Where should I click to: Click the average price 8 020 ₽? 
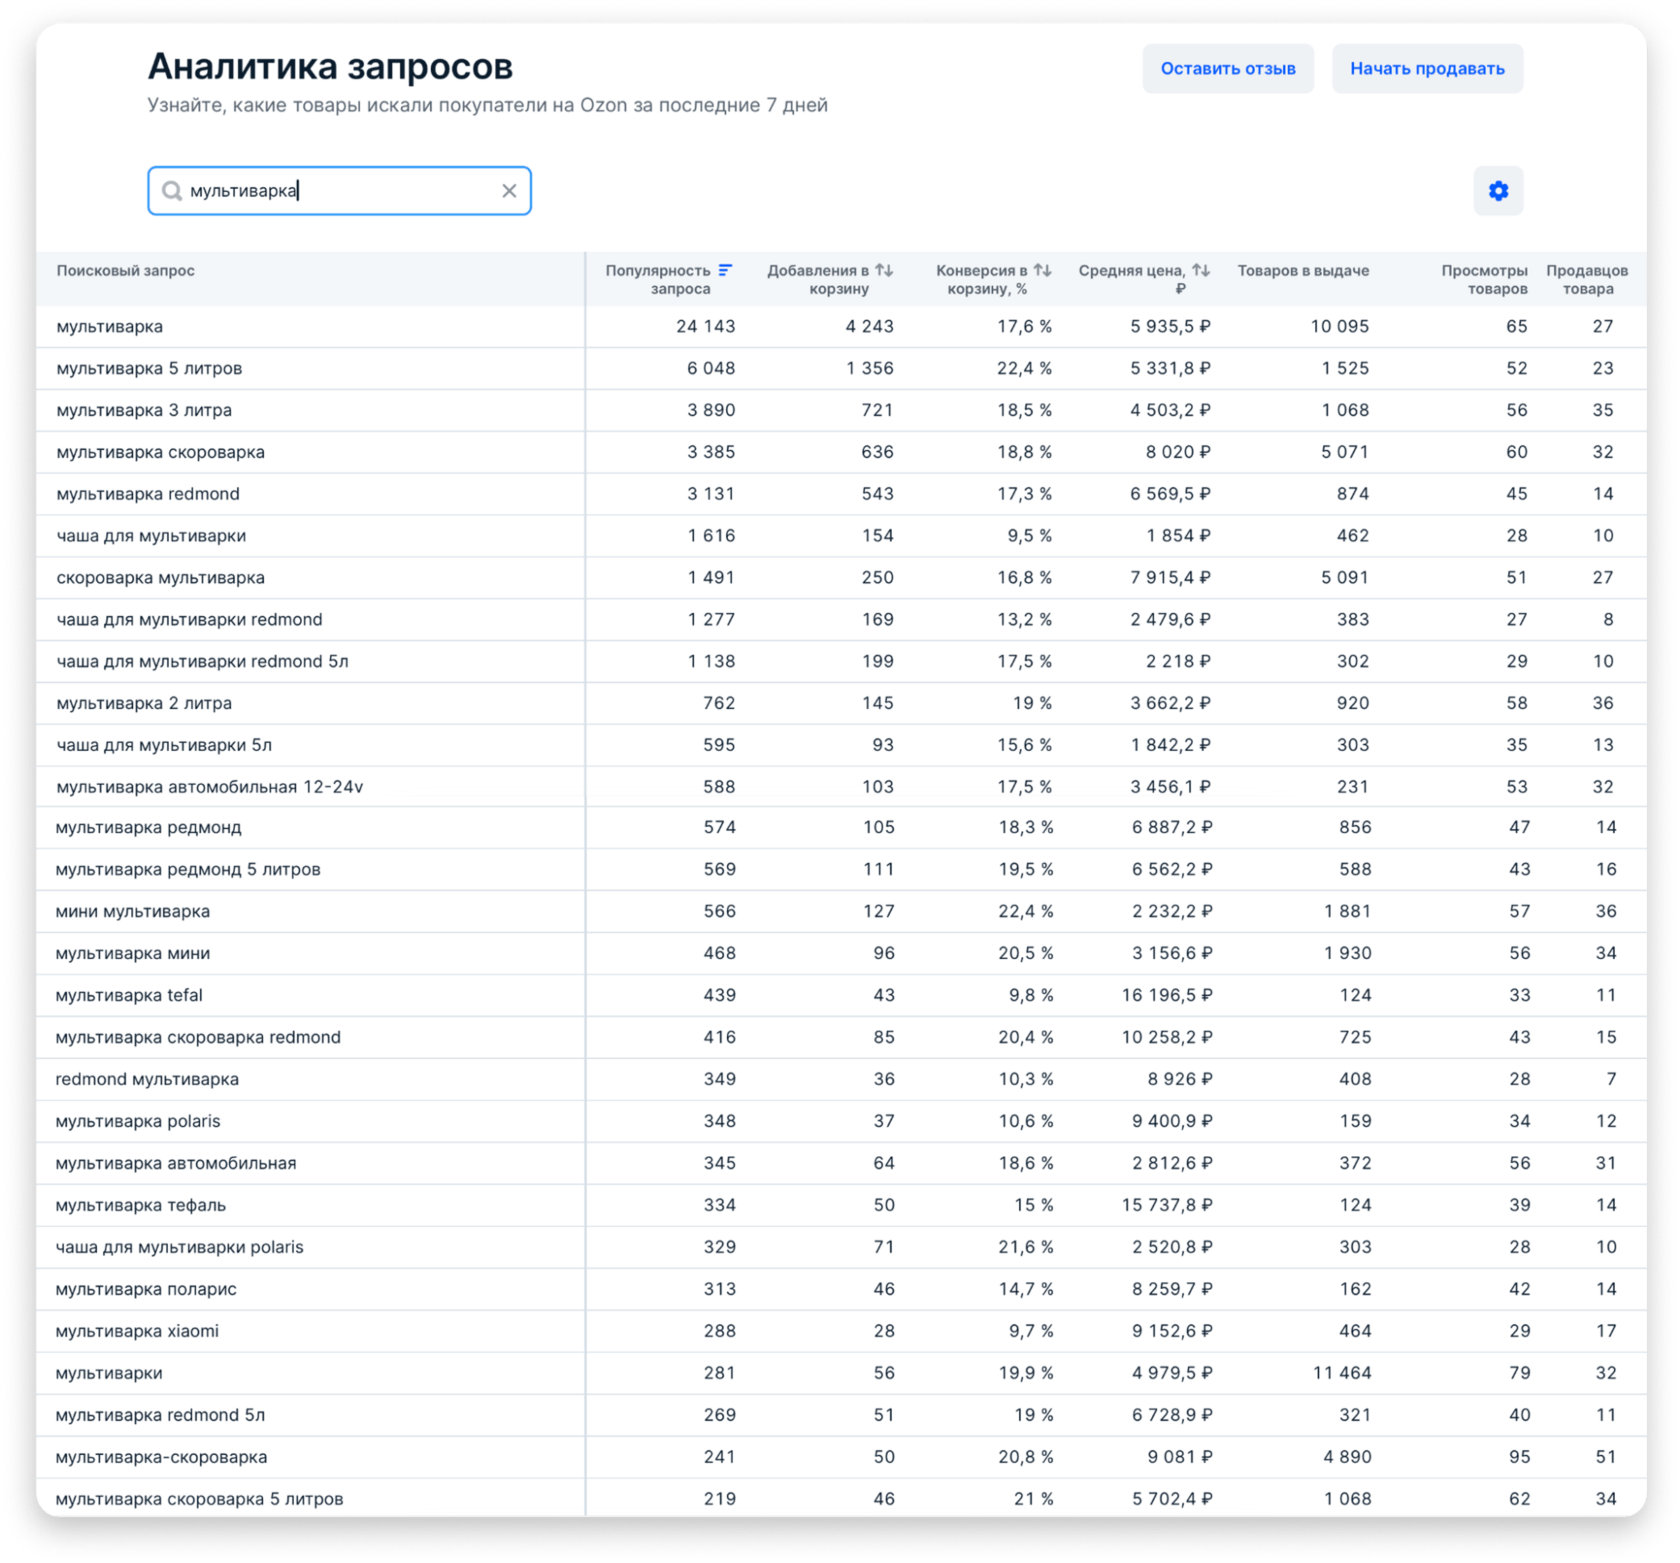pos(1177,452)
